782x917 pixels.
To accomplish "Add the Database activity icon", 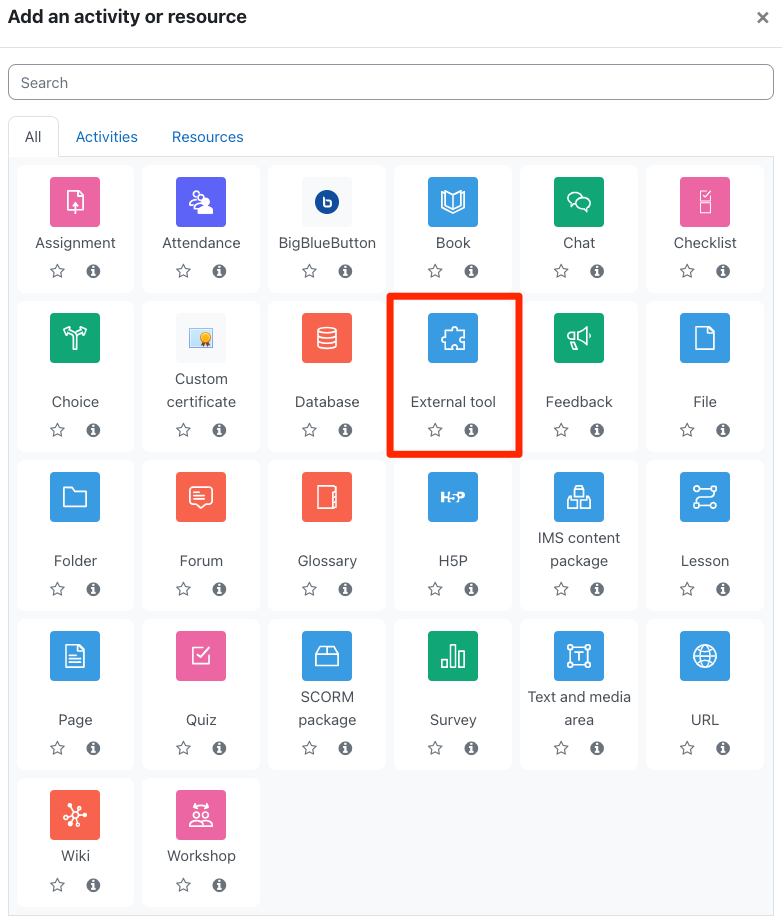I will click(327, 338).
